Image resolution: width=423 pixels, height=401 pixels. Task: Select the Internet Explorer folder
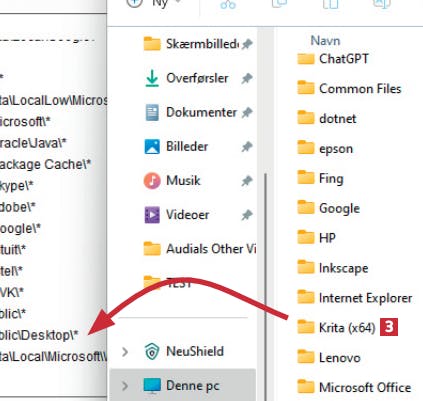pos(355,298)
